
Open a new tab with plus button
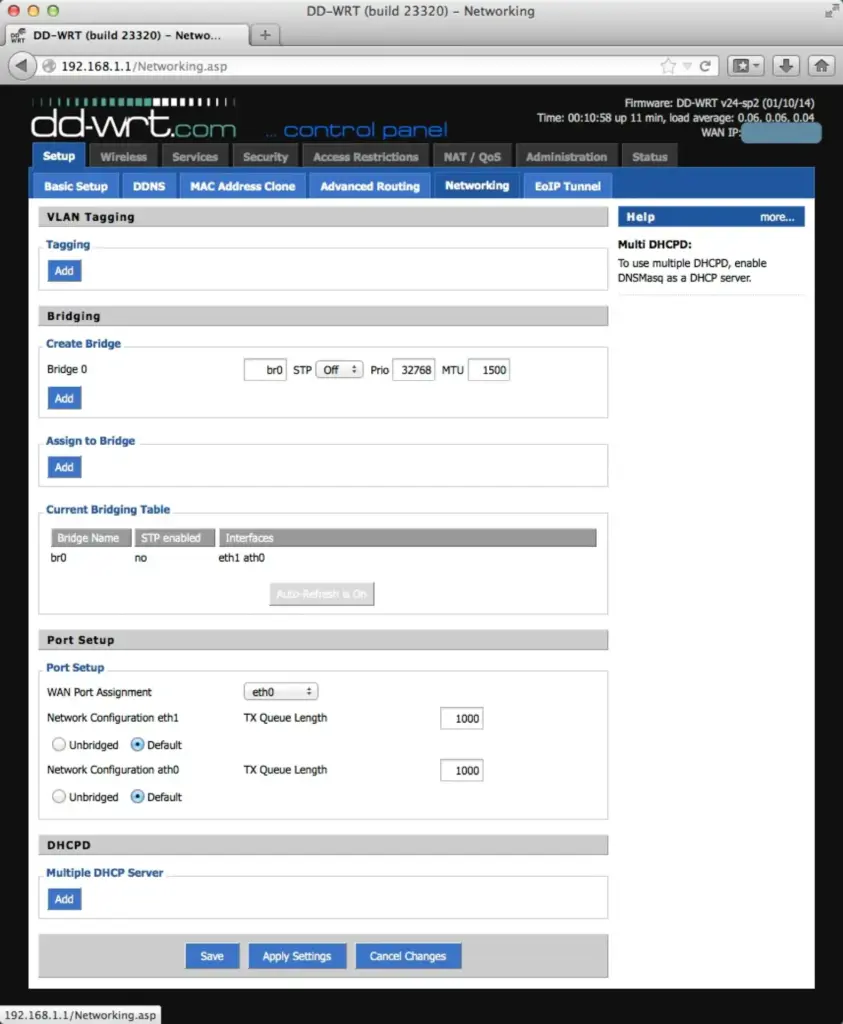click(265, 35)
